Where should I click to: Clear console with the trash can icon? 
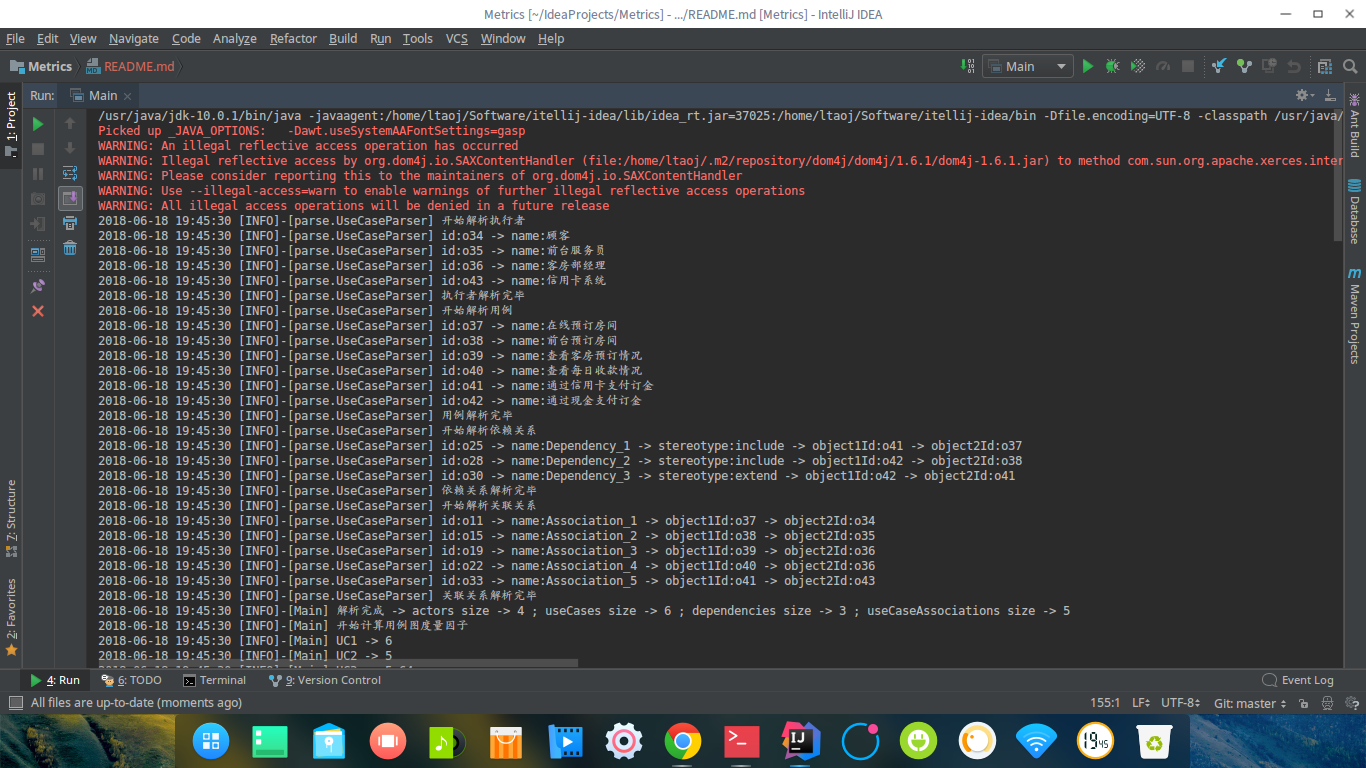pos(70,248)
